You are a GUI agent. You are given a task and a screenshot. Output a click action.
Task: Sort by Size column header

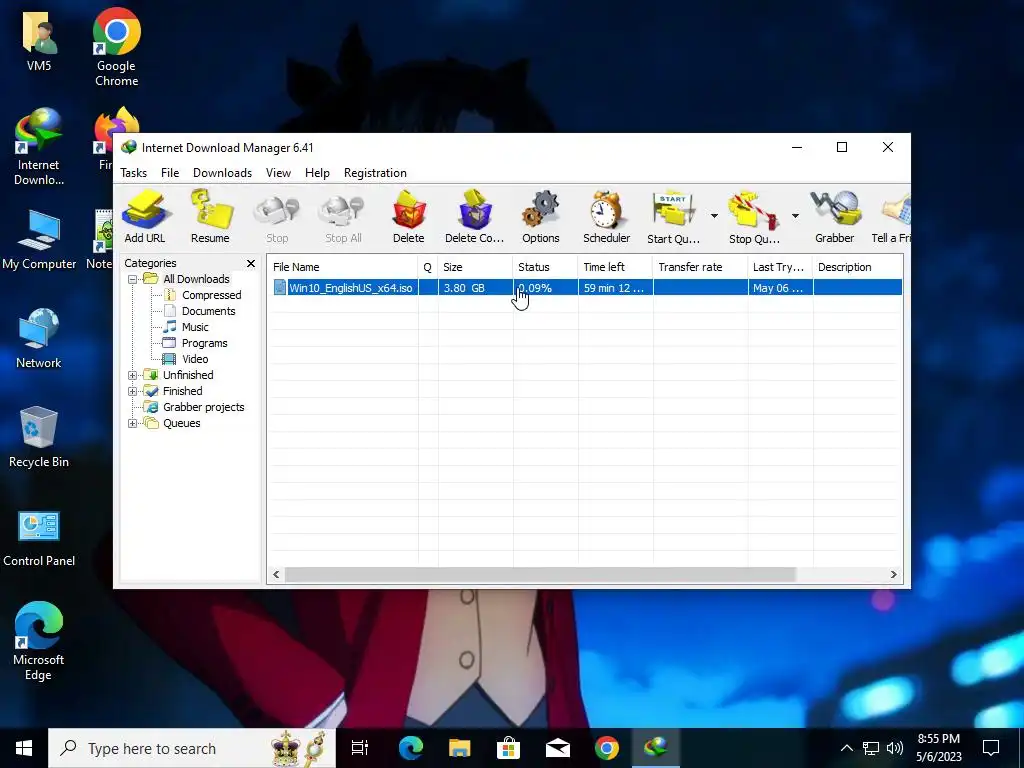[475, 267]
